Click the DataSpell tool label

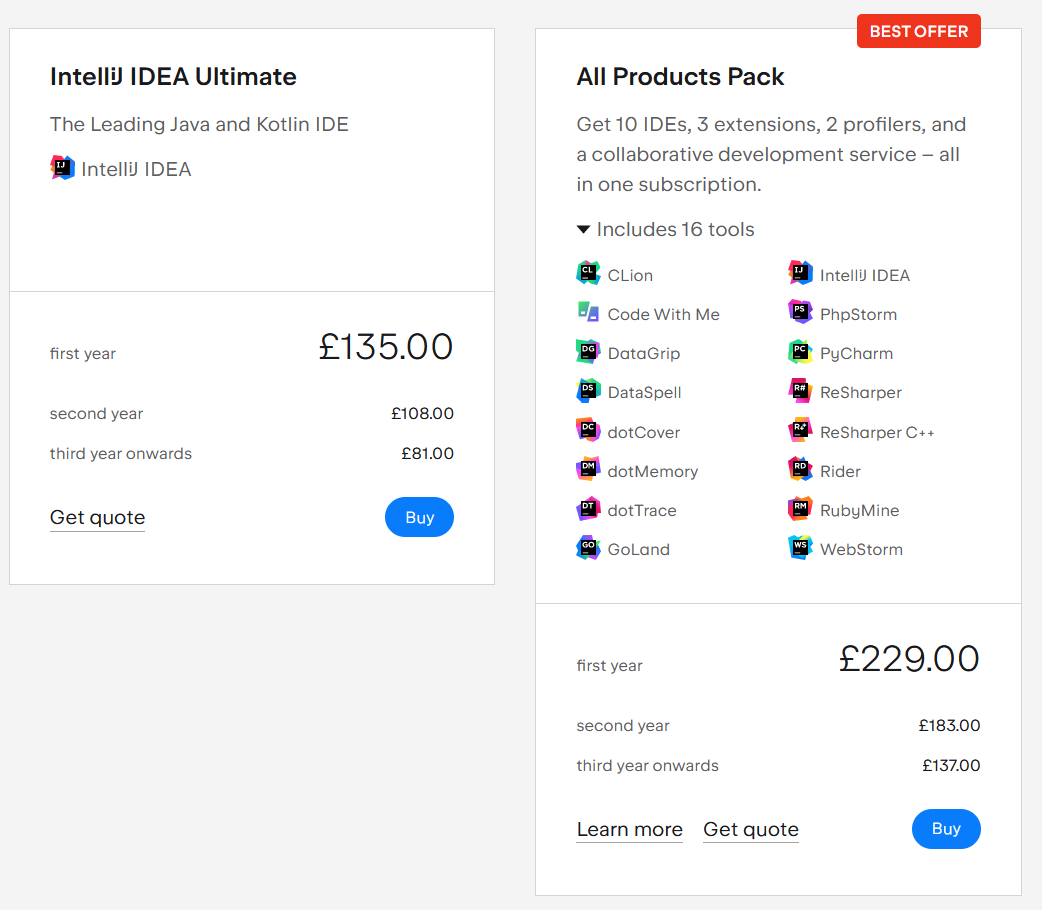(644, 392)
